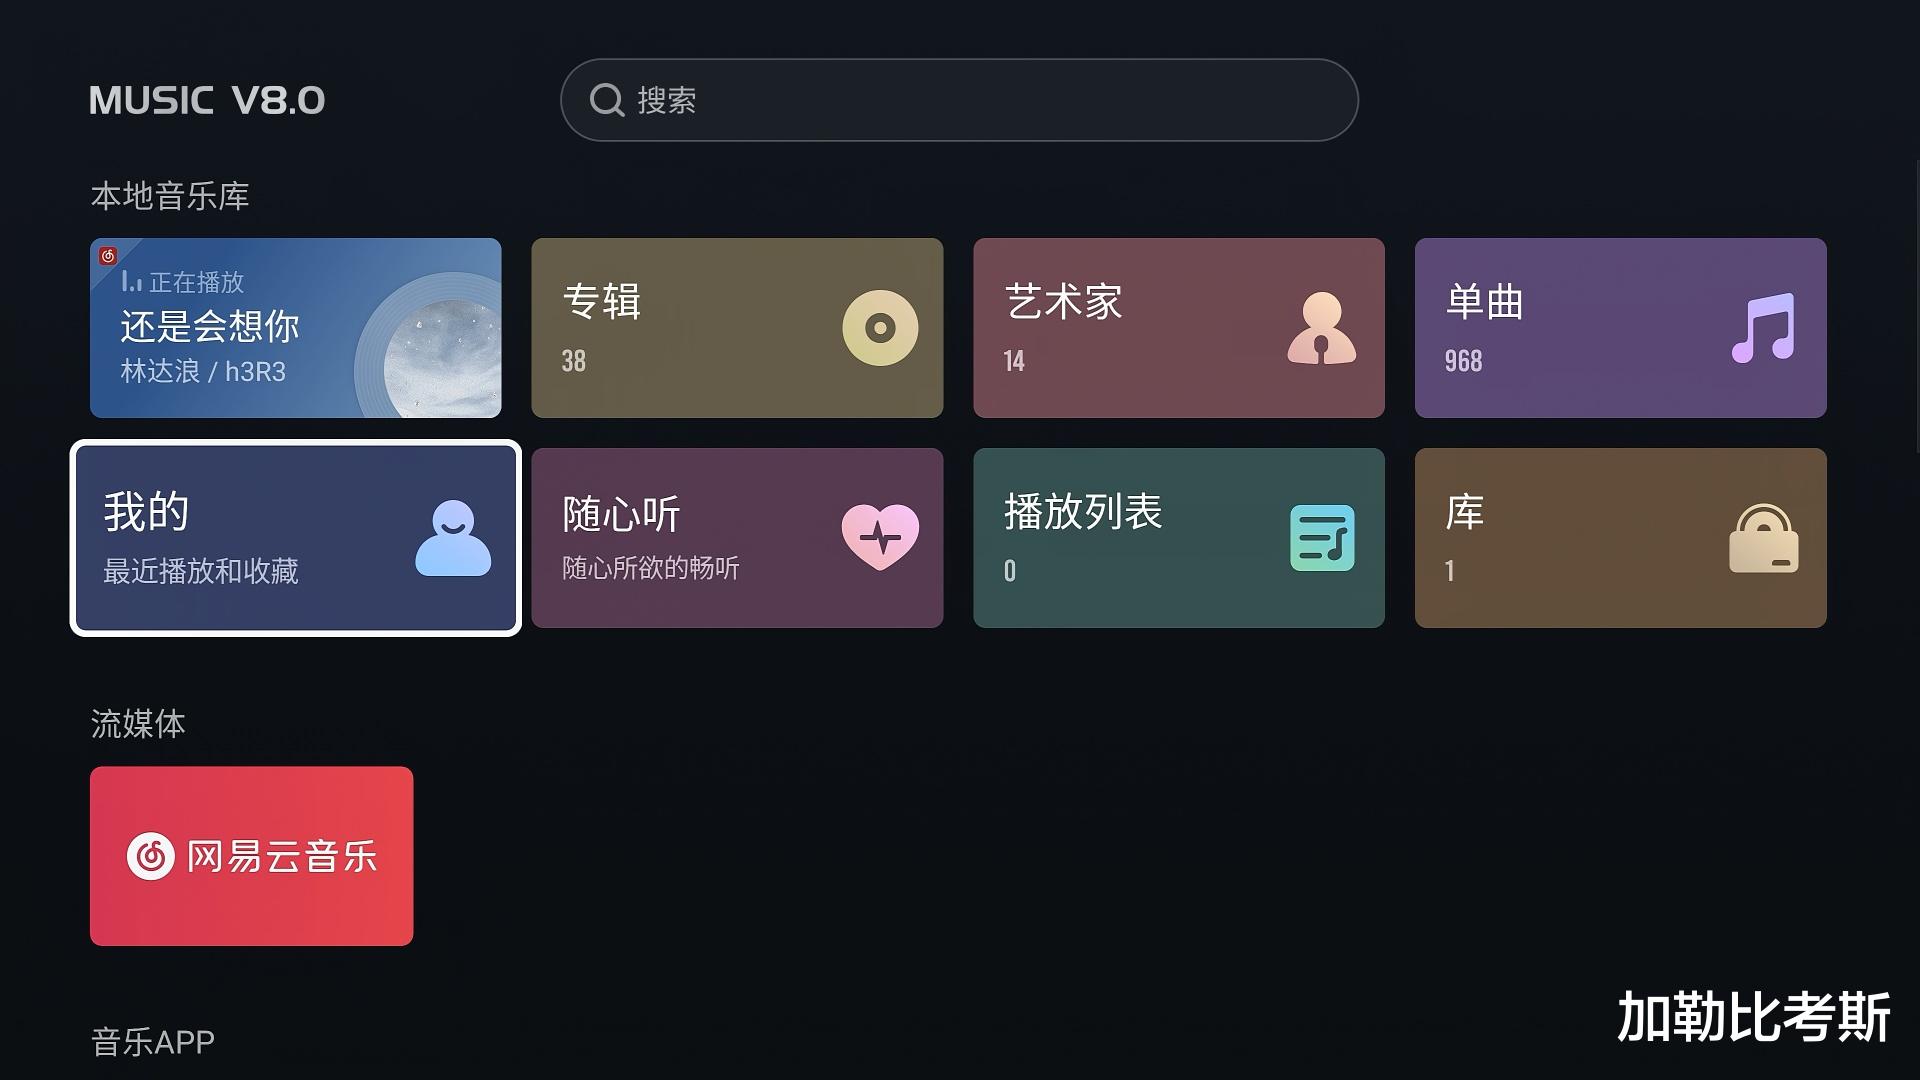Viewport: 1920px width, 1080px height.
Task: Click the blue user avatar icon
Action: (x=453, y=538)
